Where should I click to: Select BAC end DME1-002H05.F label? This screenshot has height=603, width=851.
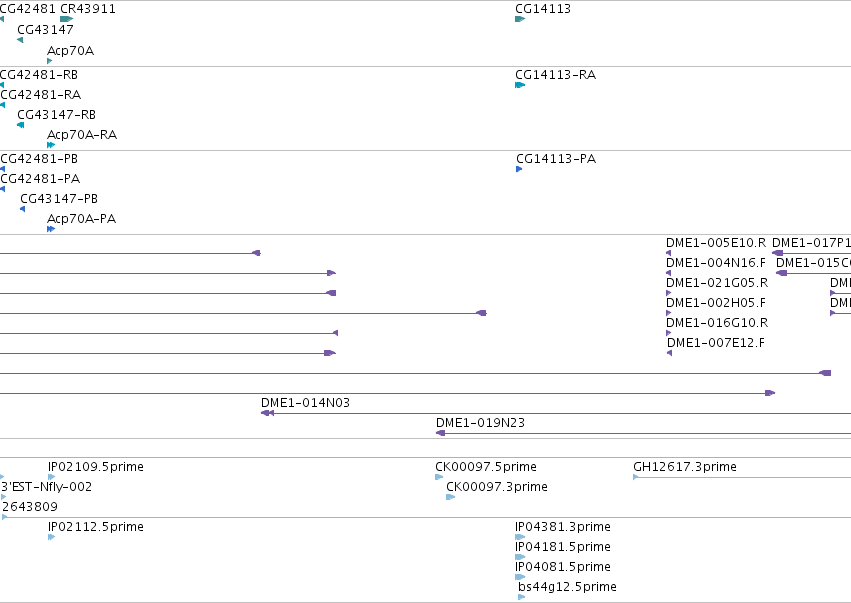(716, 303)
